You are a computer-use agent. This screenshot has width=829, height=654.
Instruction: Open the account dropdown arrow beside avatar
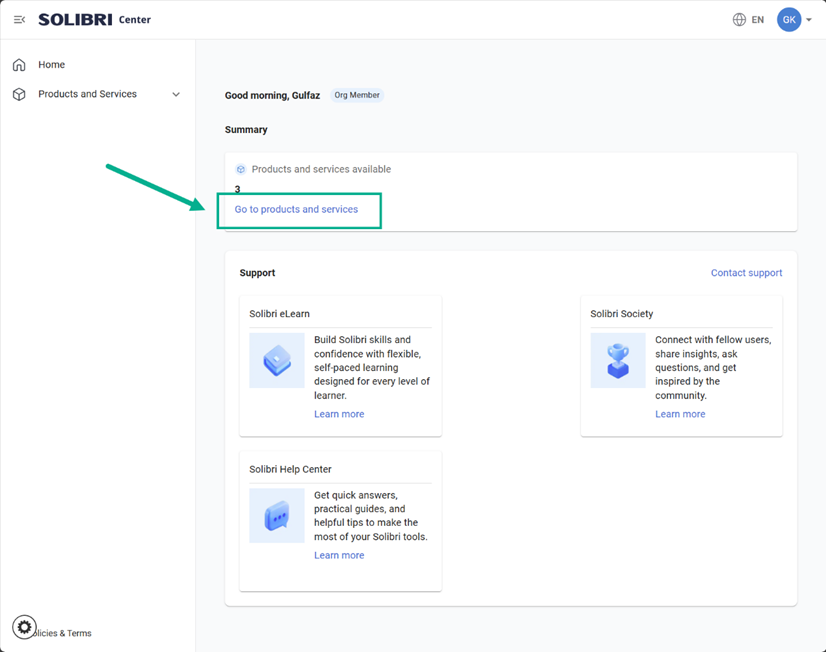(809, 20)
